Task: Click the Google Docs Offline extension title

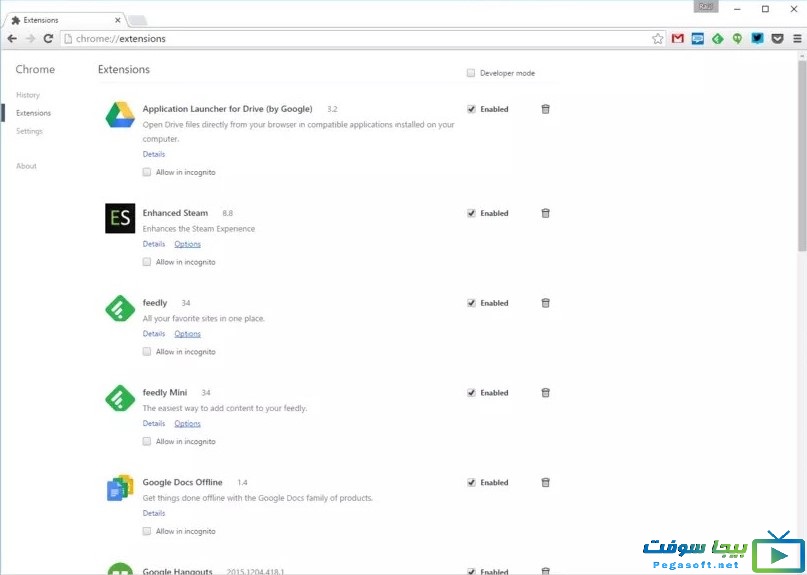Action: click(183, 482)
